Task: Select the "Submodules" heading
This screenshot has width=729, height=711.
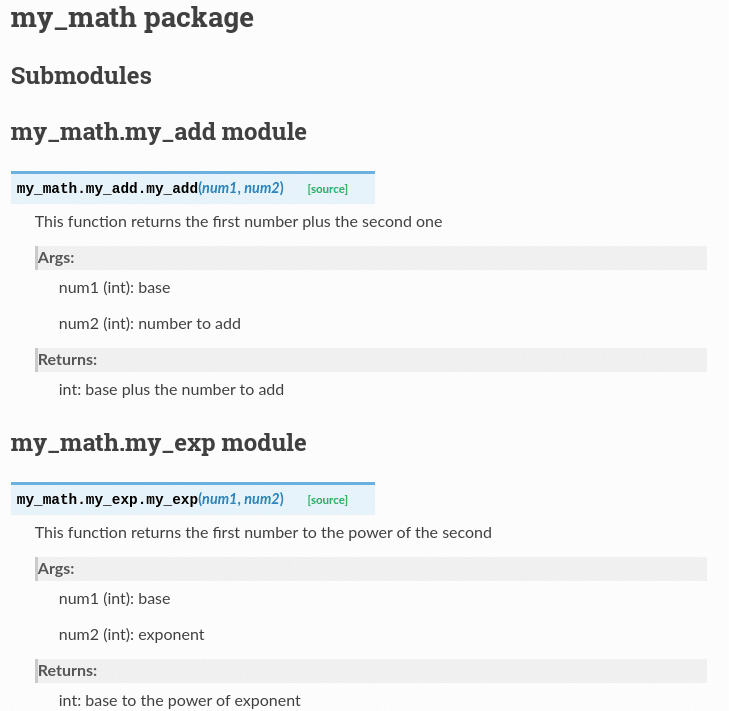Action: (x=81, y=76)
